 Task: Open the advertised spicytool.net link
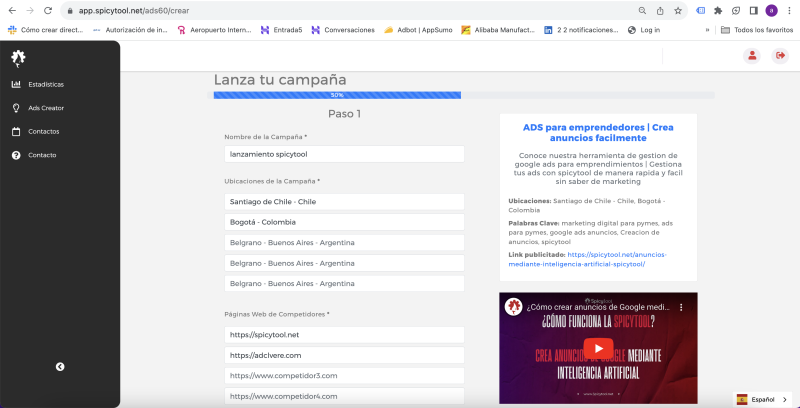588,259
